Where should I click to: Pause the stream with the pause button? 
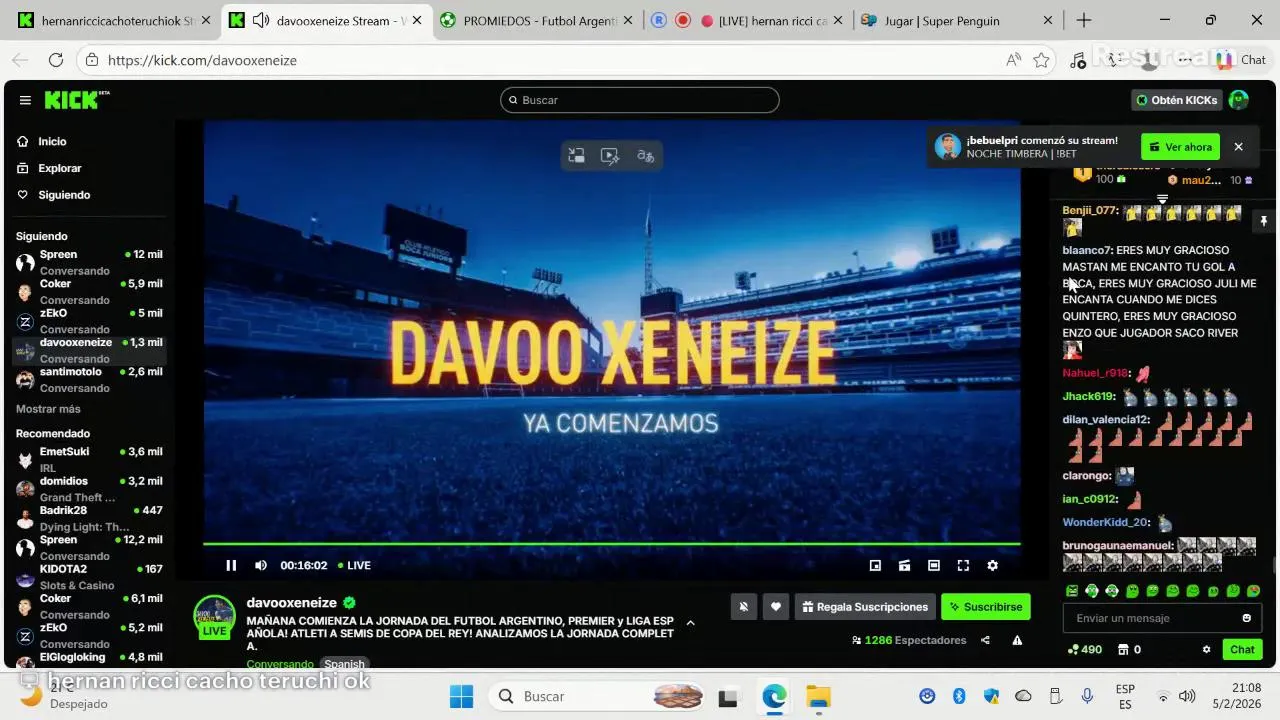click(x=231, y=565)
